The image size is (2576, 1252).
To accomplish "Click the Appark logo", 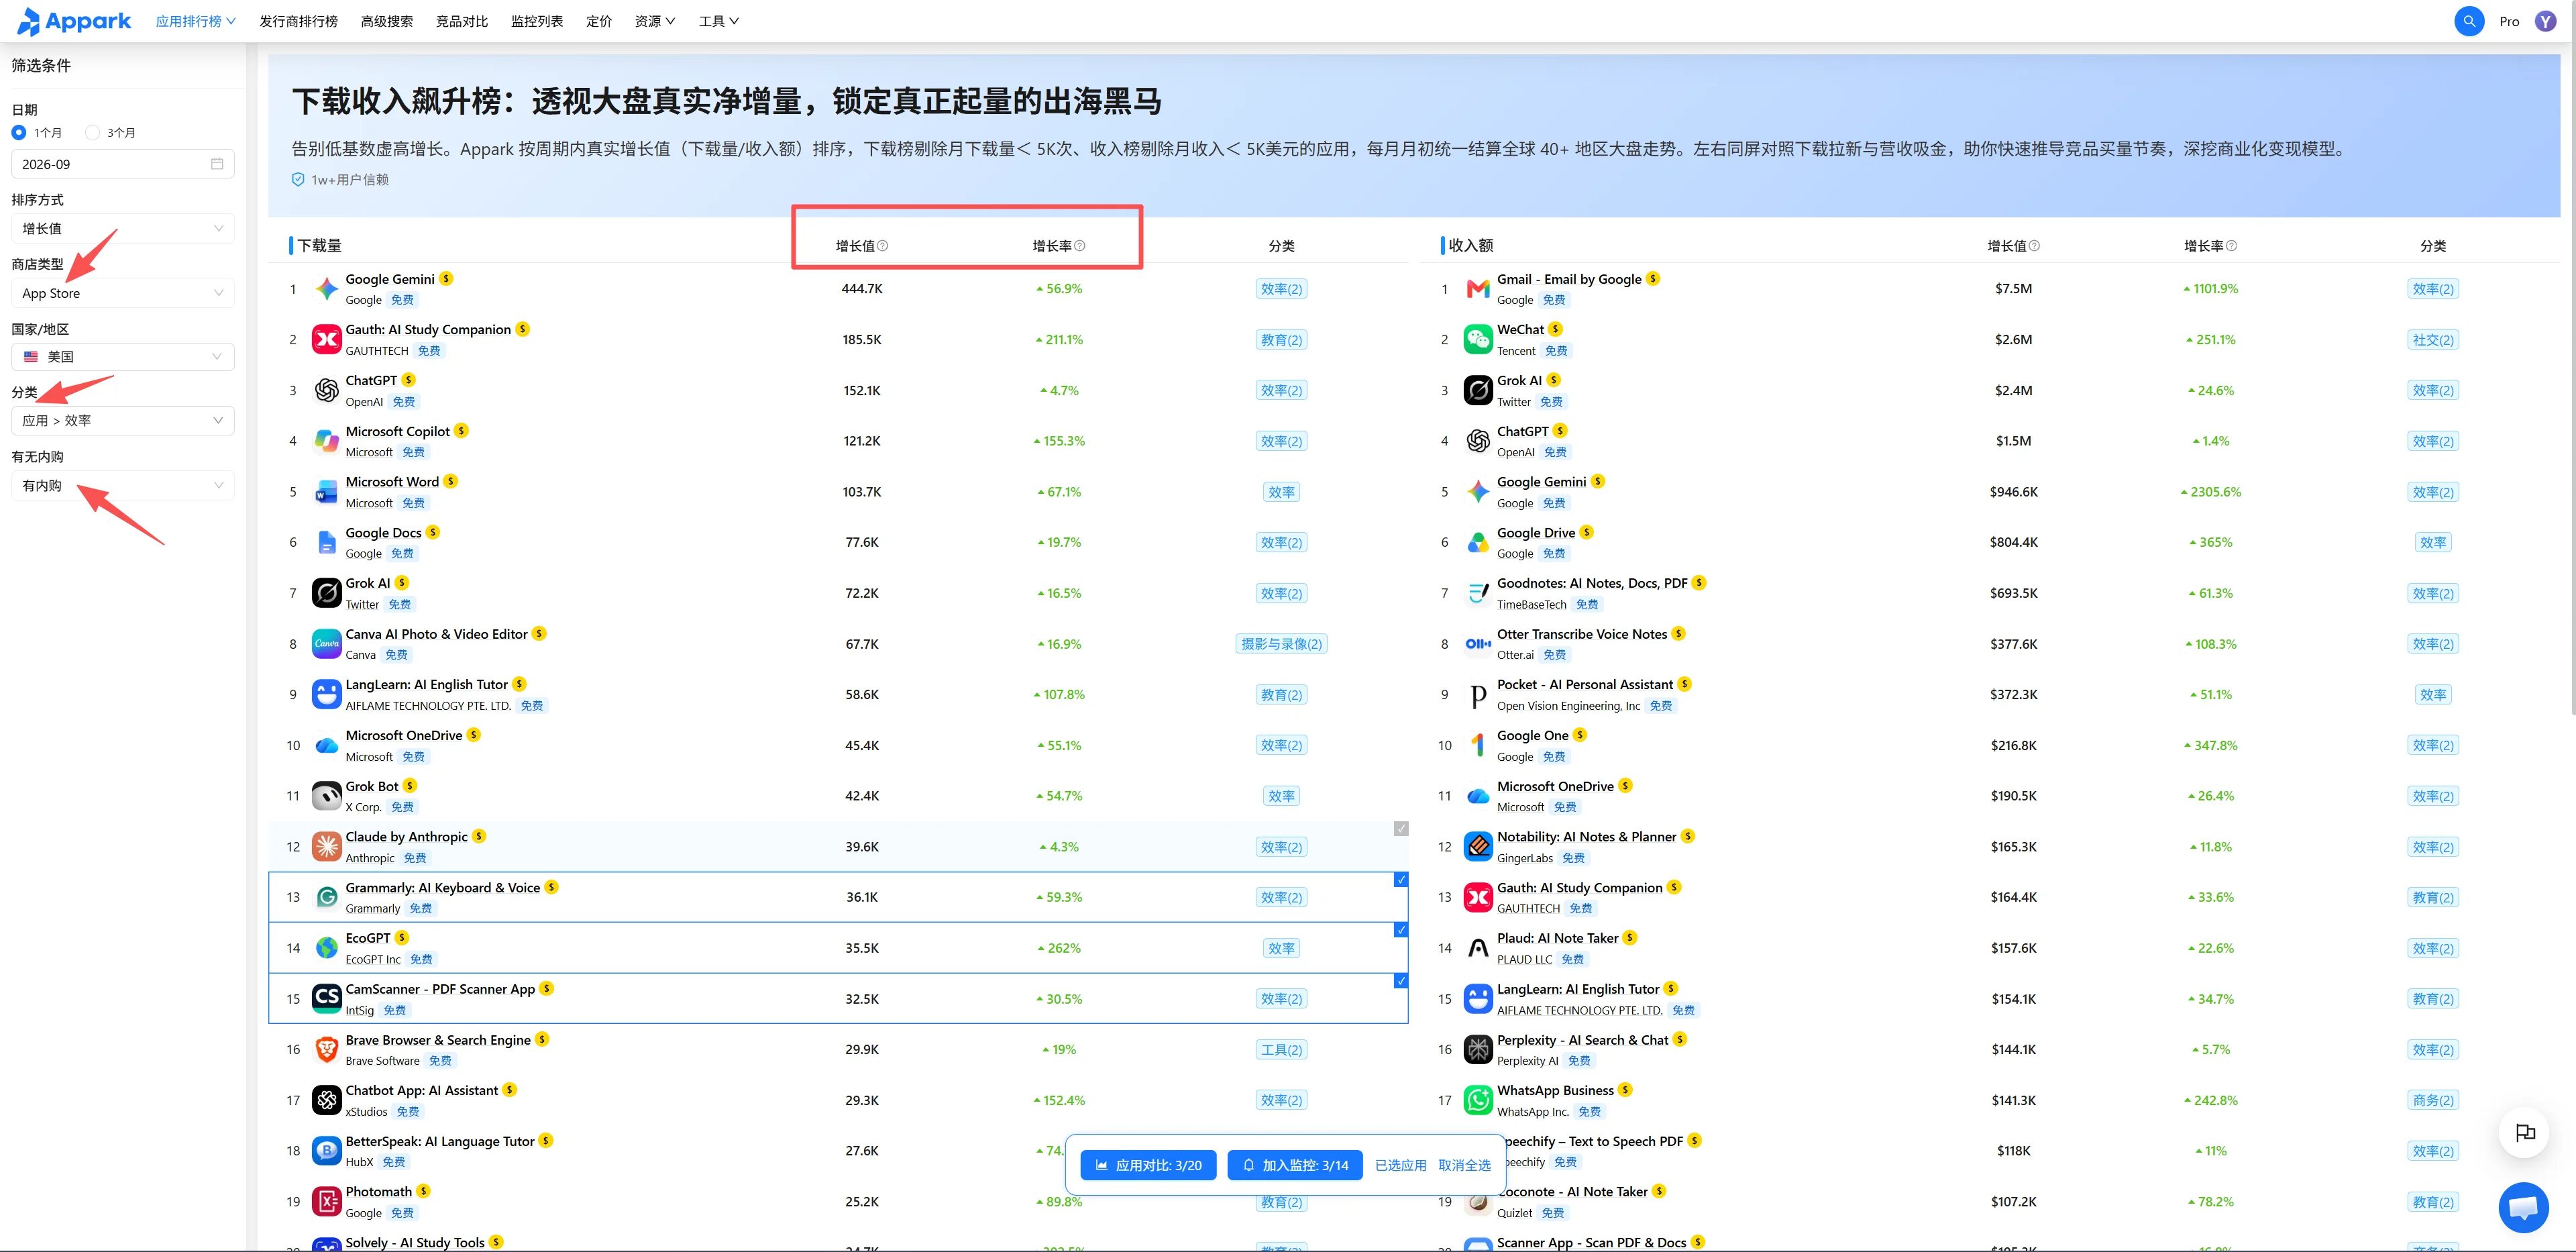I will coord(74,21).
